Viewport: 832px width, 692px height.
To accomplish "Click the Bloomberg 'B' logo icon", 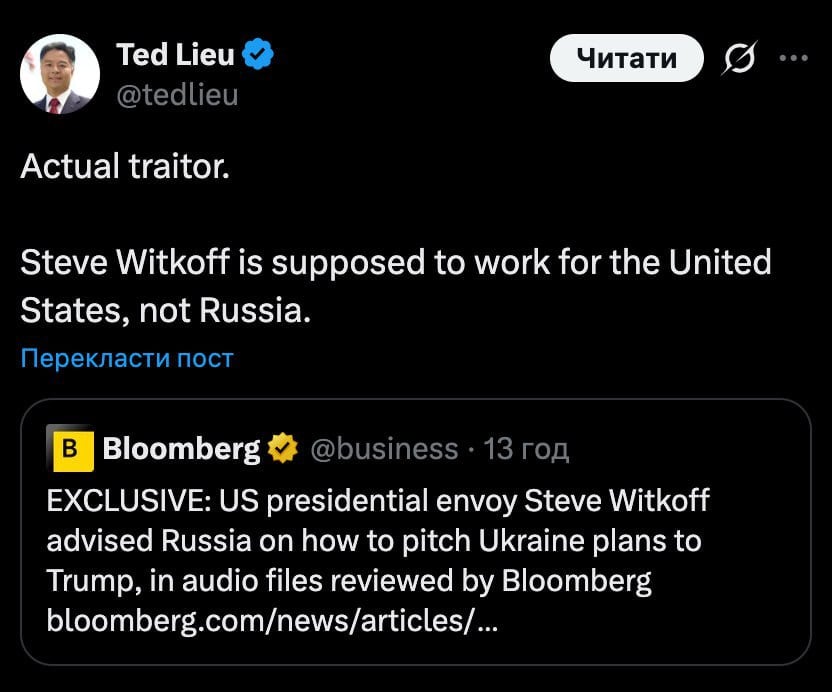I will 70,449.
